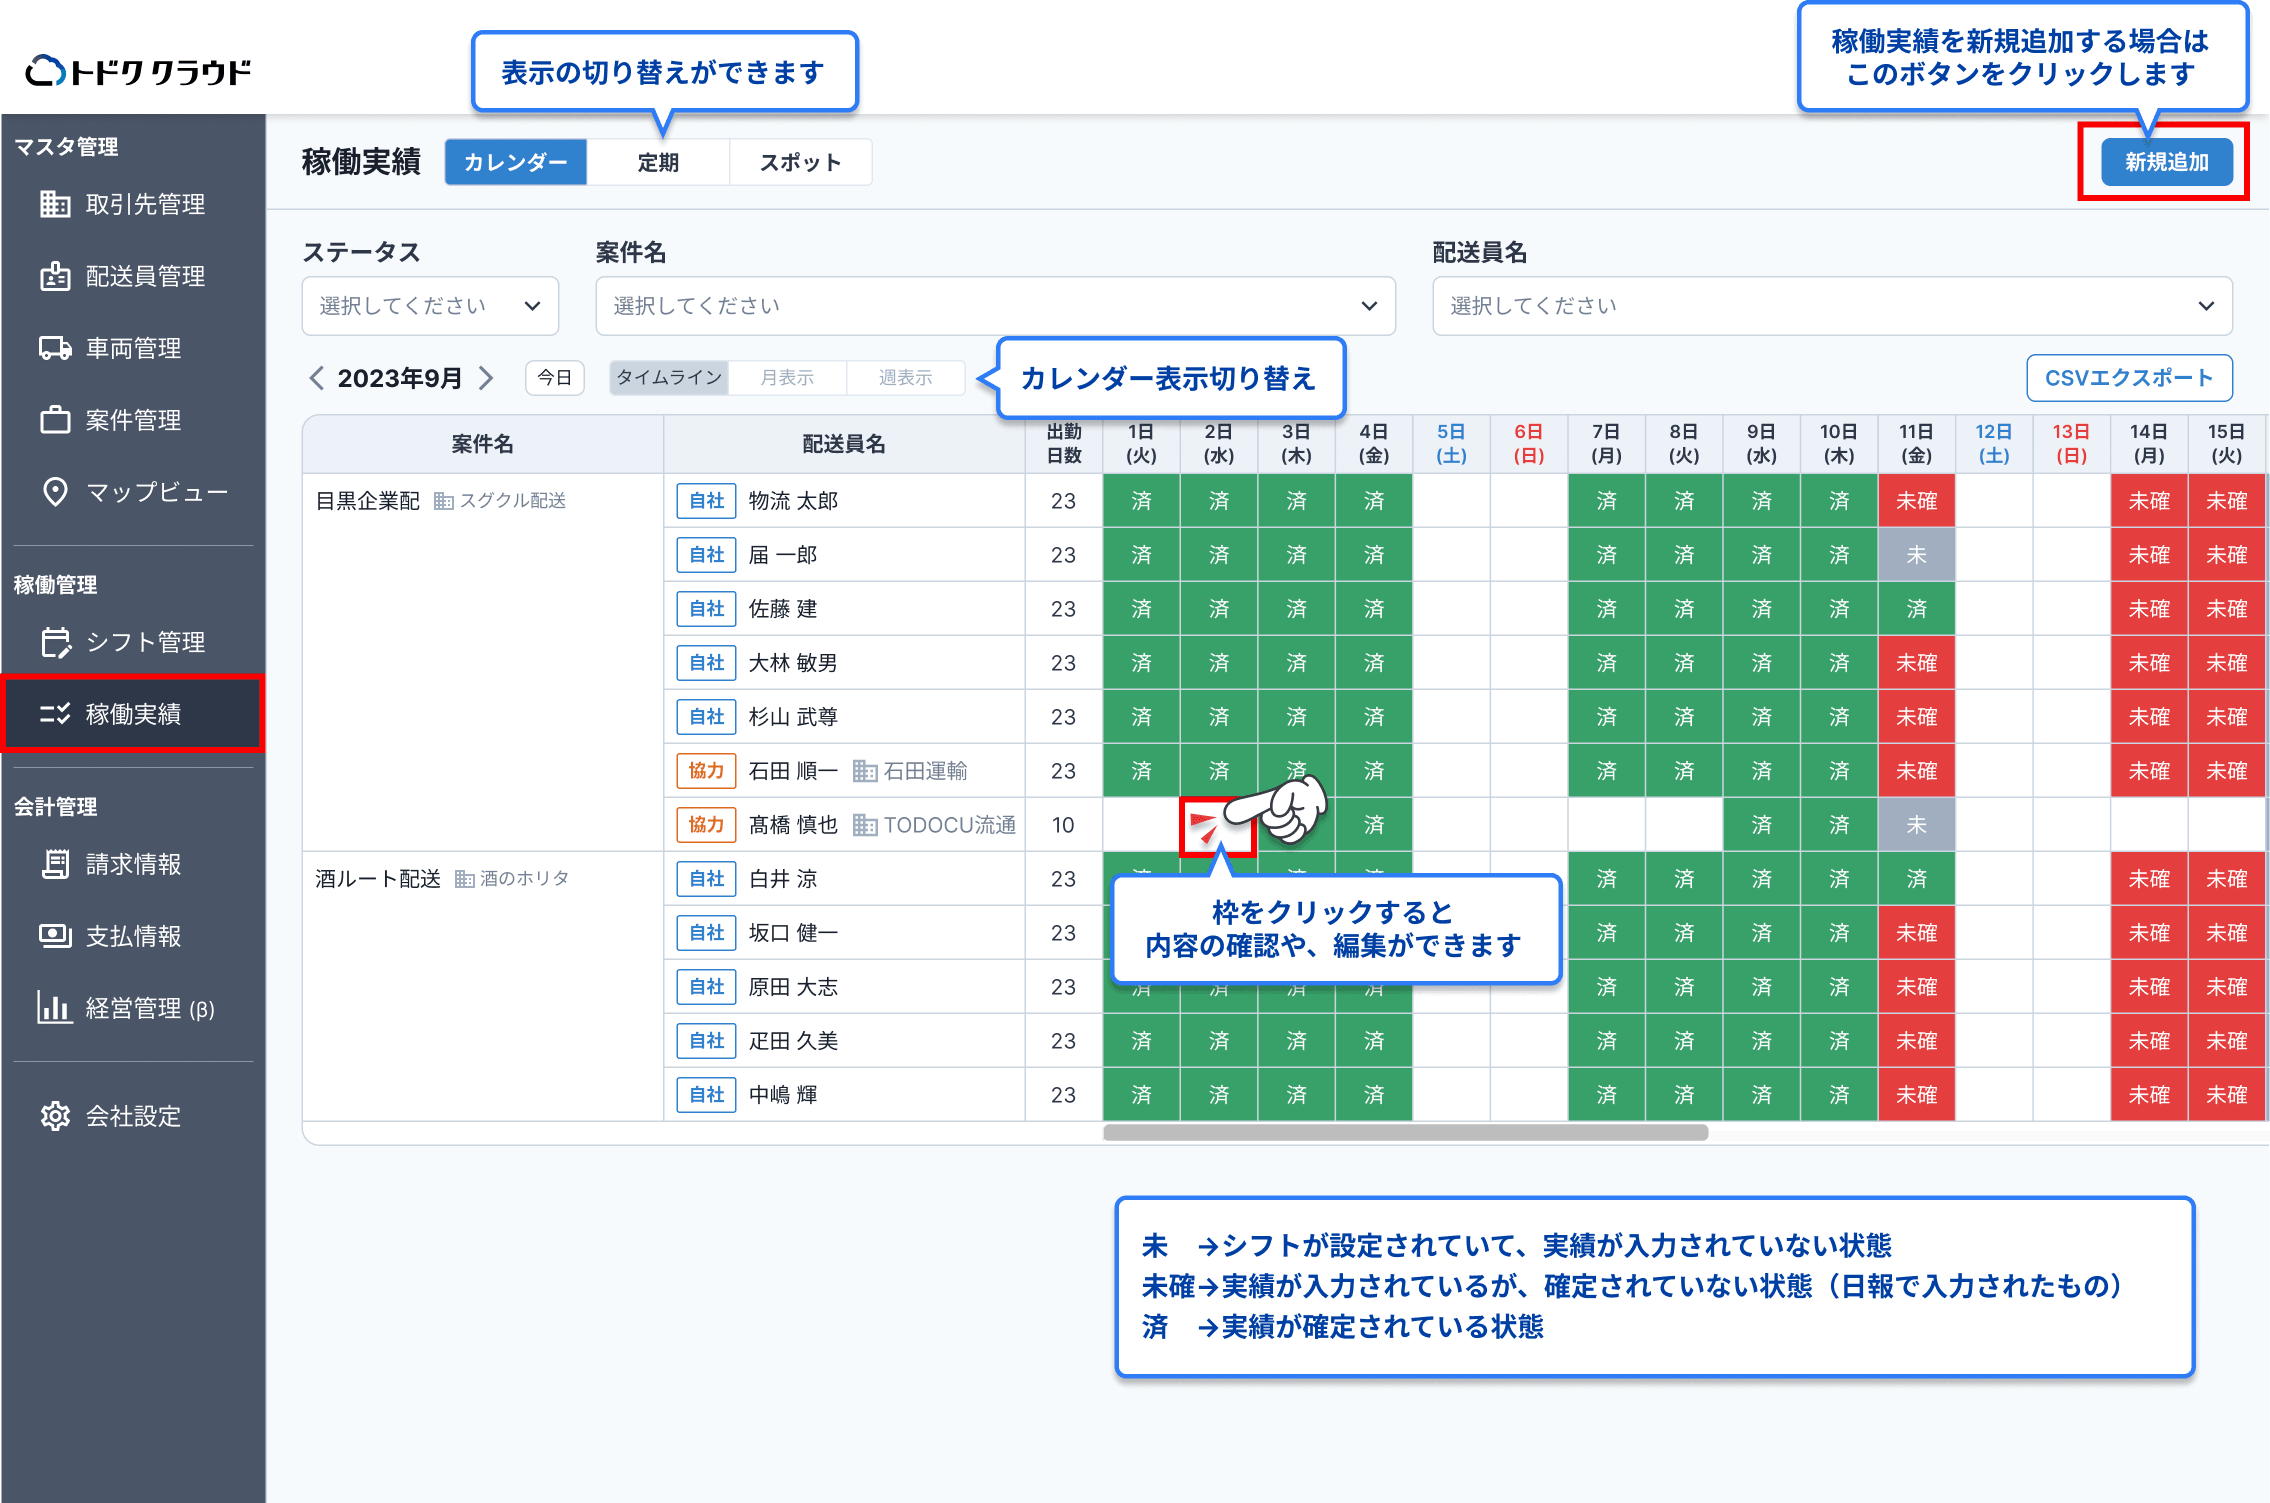Switch to the スポット tab
This screenshot has height=1503, width=2270.
point(800,162)
